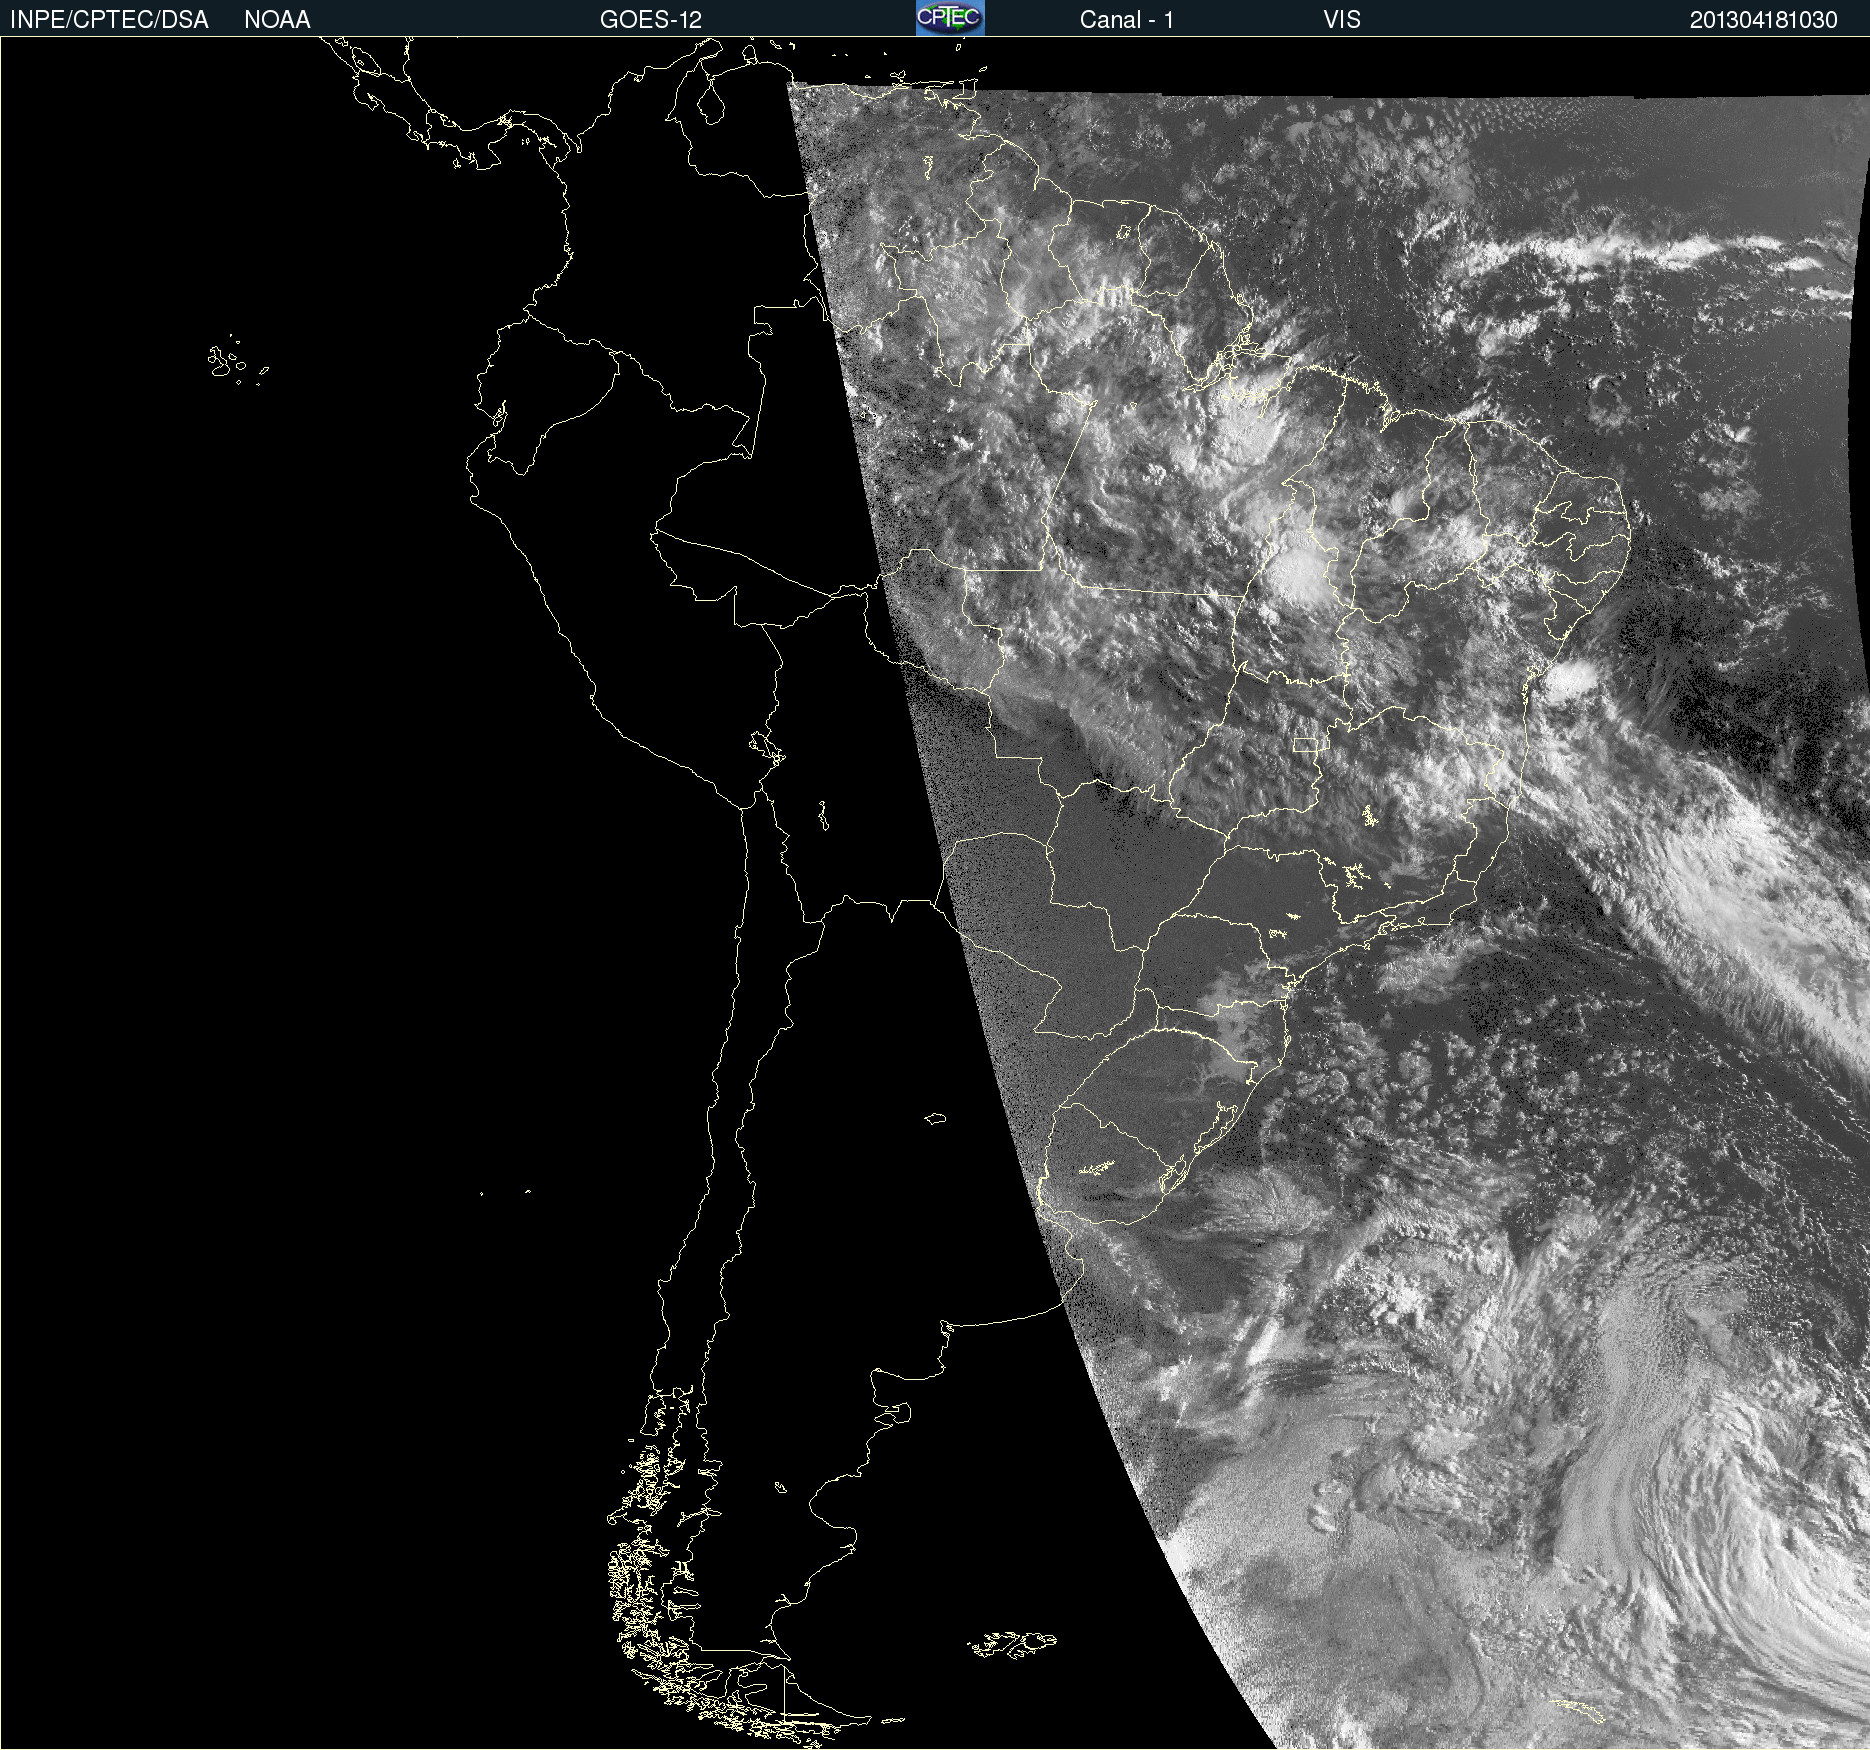Click the 'GOES-12' satellite label
Screen dimensions: 1870x1750
[x=651, y=20]
